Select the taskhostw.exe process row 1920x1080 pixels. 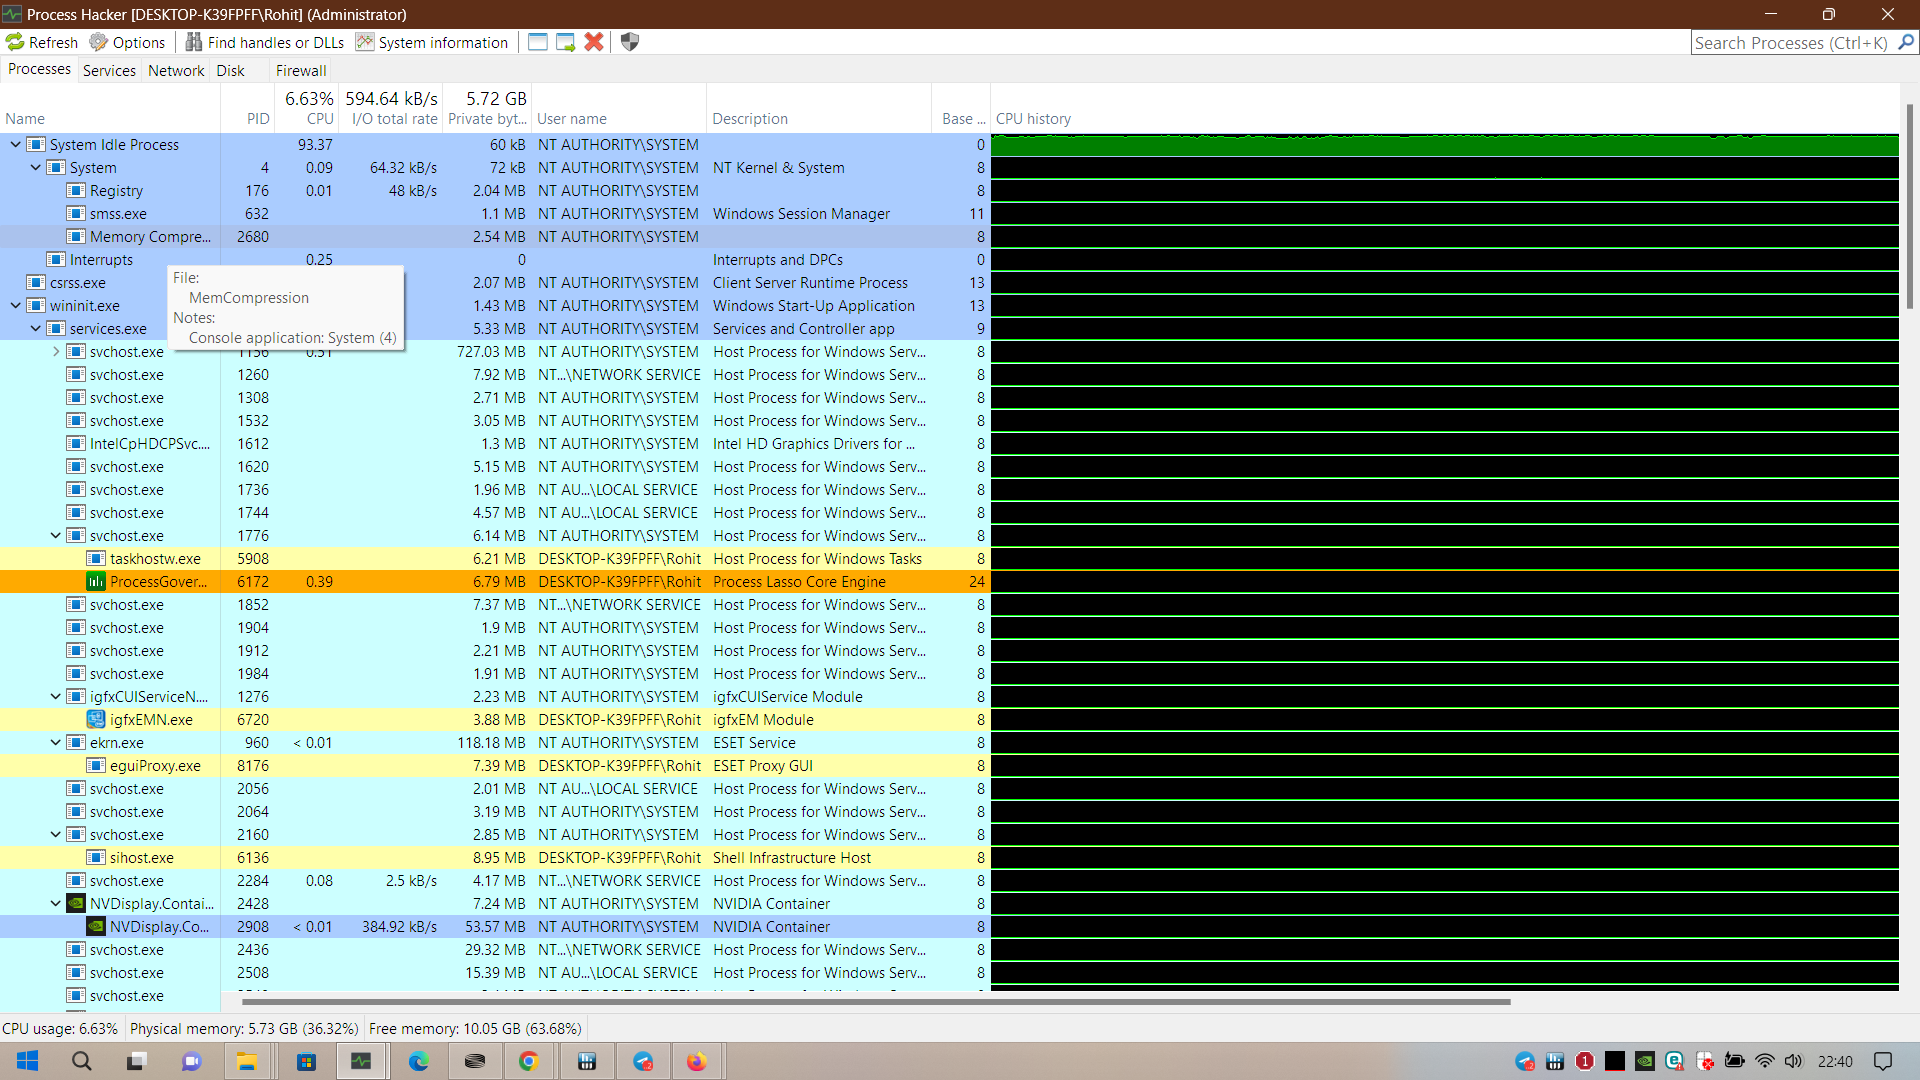[495, 559]
